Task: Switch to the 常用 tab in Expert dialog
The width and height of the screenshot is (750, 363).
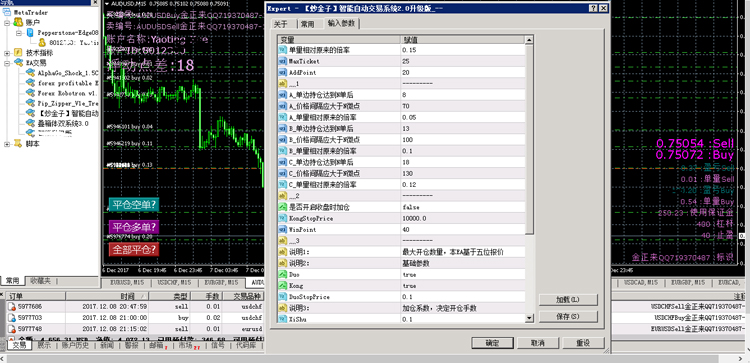Action: [x=308, y=24]
